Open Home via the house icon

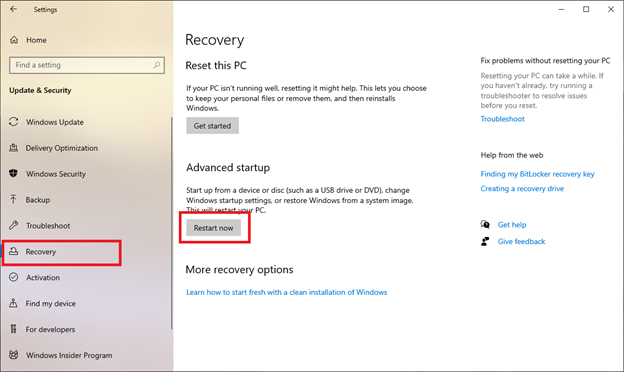coord(14,40)
